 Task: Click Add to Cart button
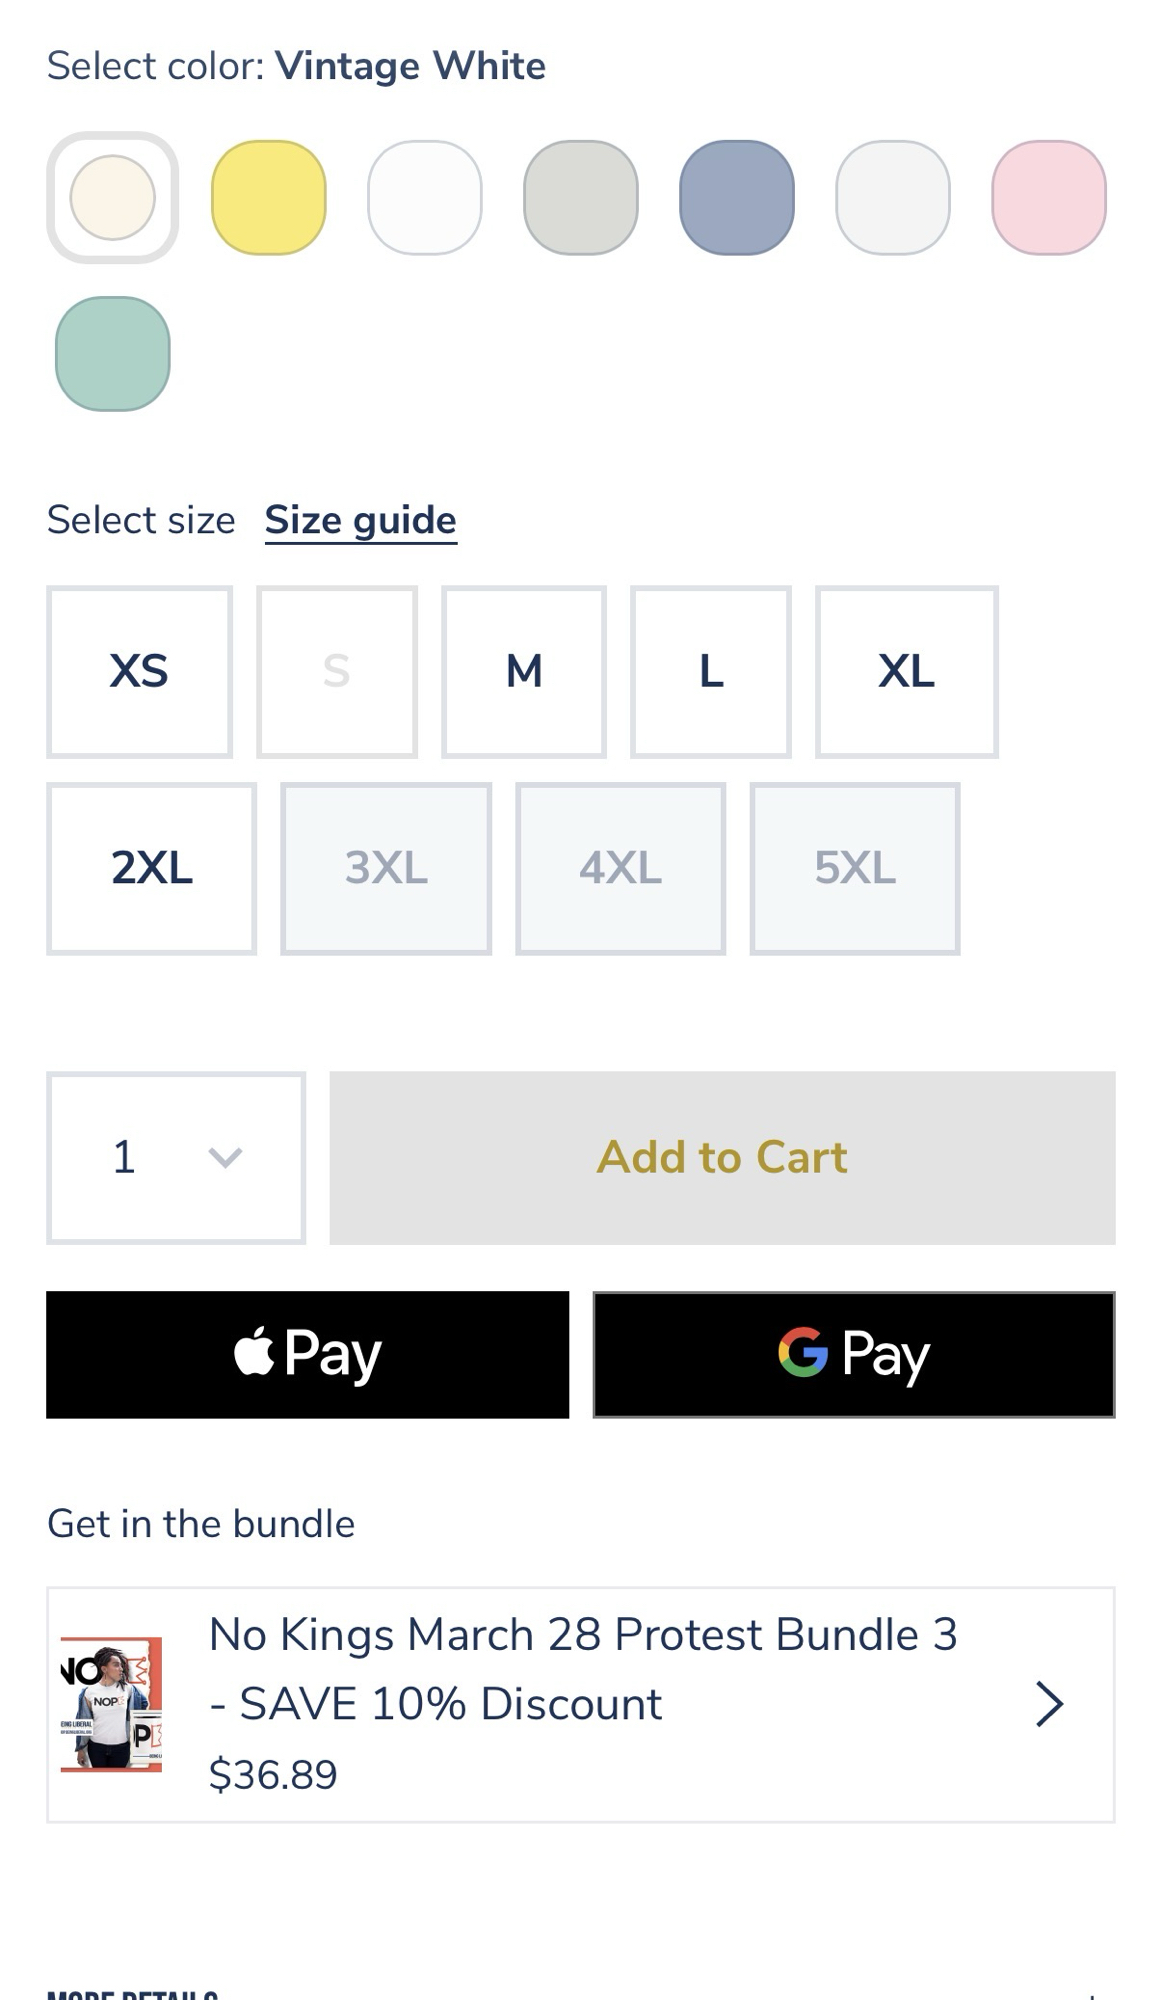[722, 1158]
